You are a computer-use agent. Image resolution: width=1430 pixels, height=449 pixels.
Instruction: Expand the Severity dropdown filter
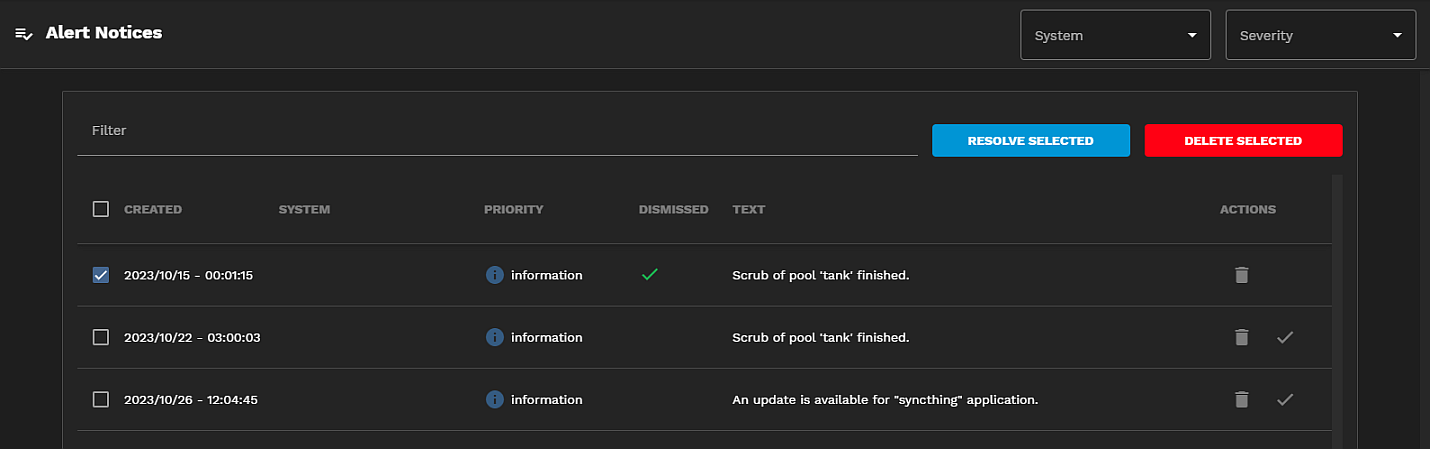(1320, 35)
